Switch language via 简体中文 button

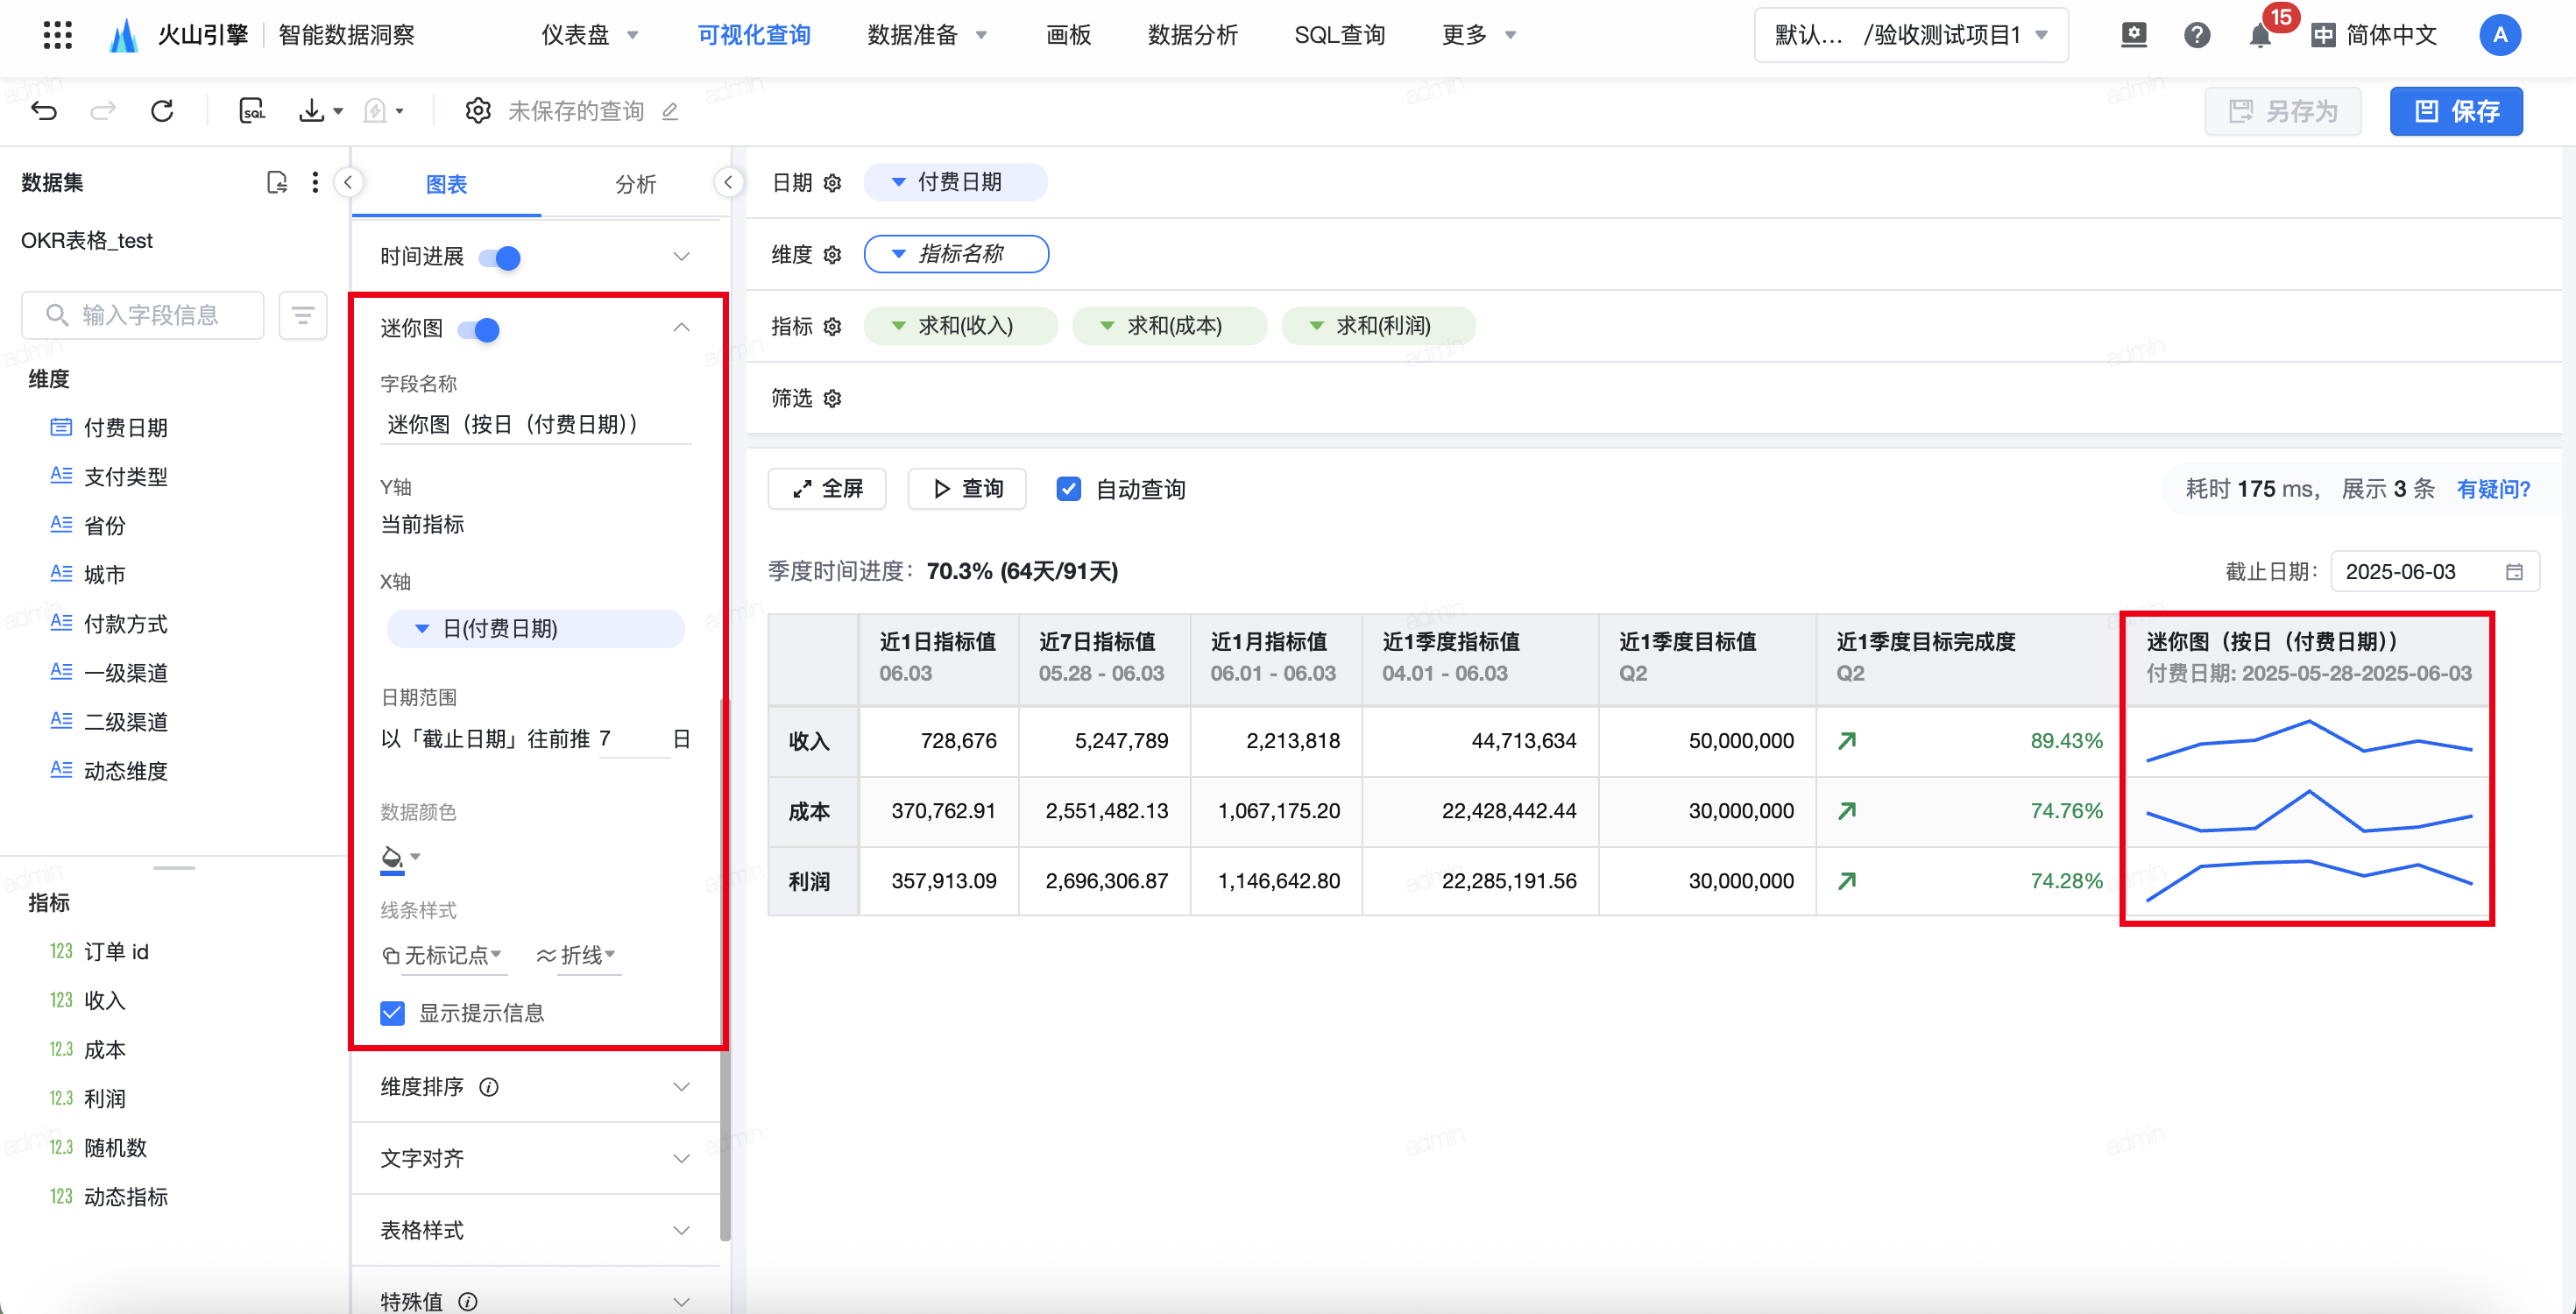click(2375, 35)
